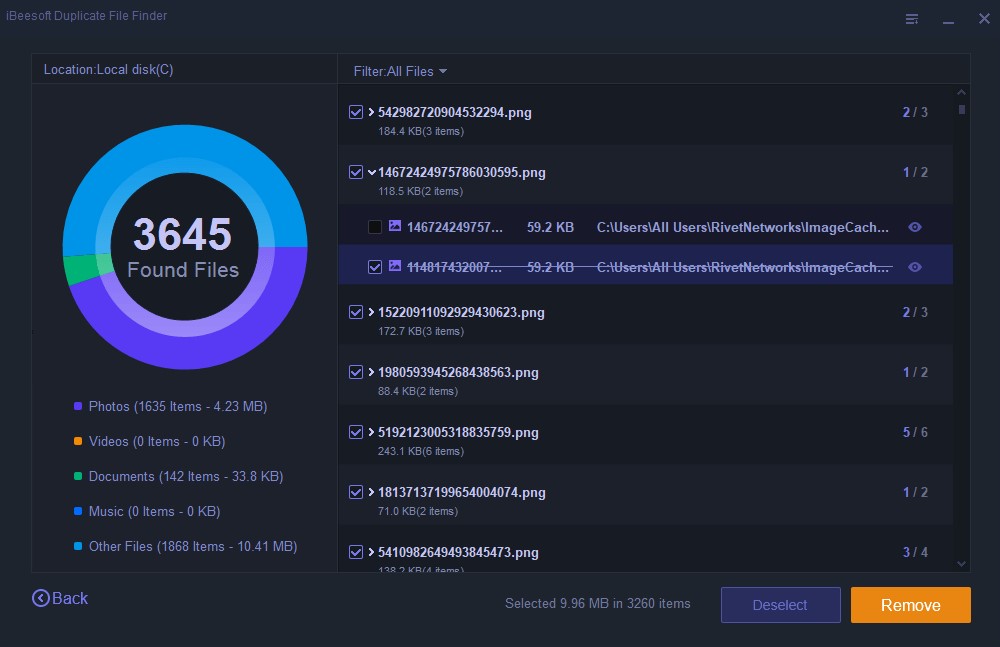The height and width of the screenshot is (647, 1000).
Task: Click the Back arrow icon
Action: (x=41, y=598)
